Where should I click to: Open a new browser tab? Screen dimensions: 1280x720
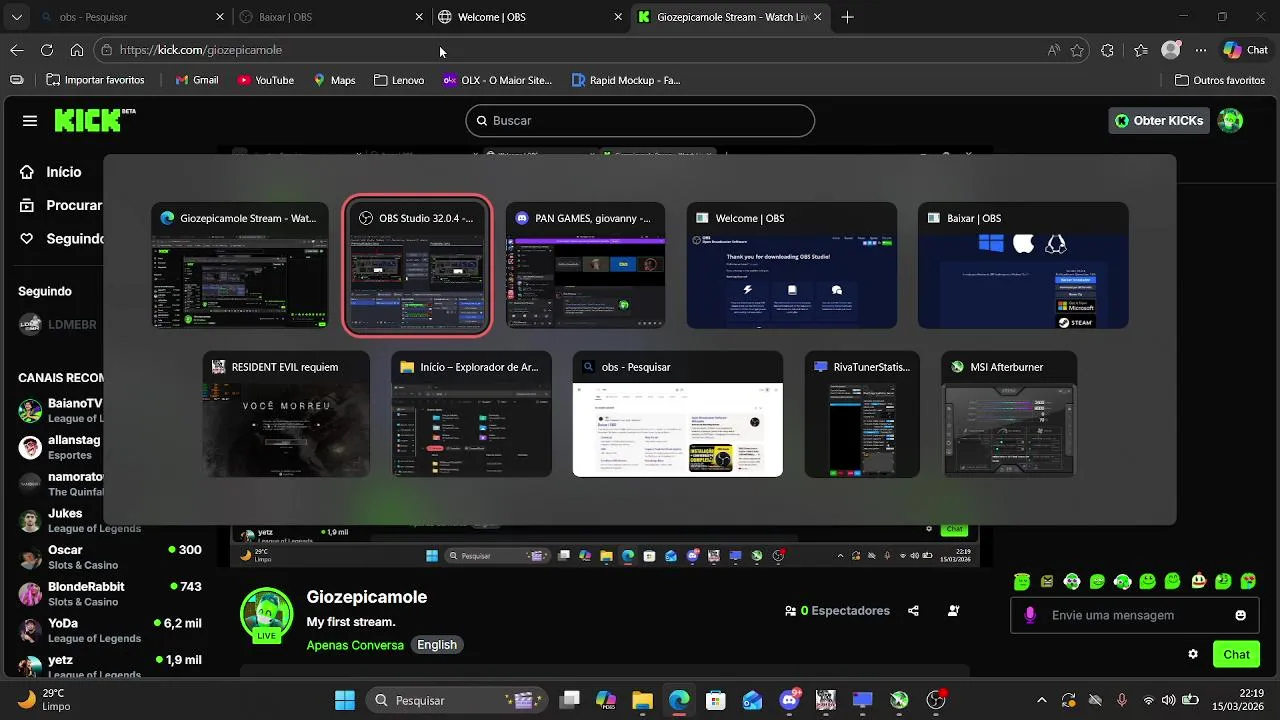coord(847,17)
